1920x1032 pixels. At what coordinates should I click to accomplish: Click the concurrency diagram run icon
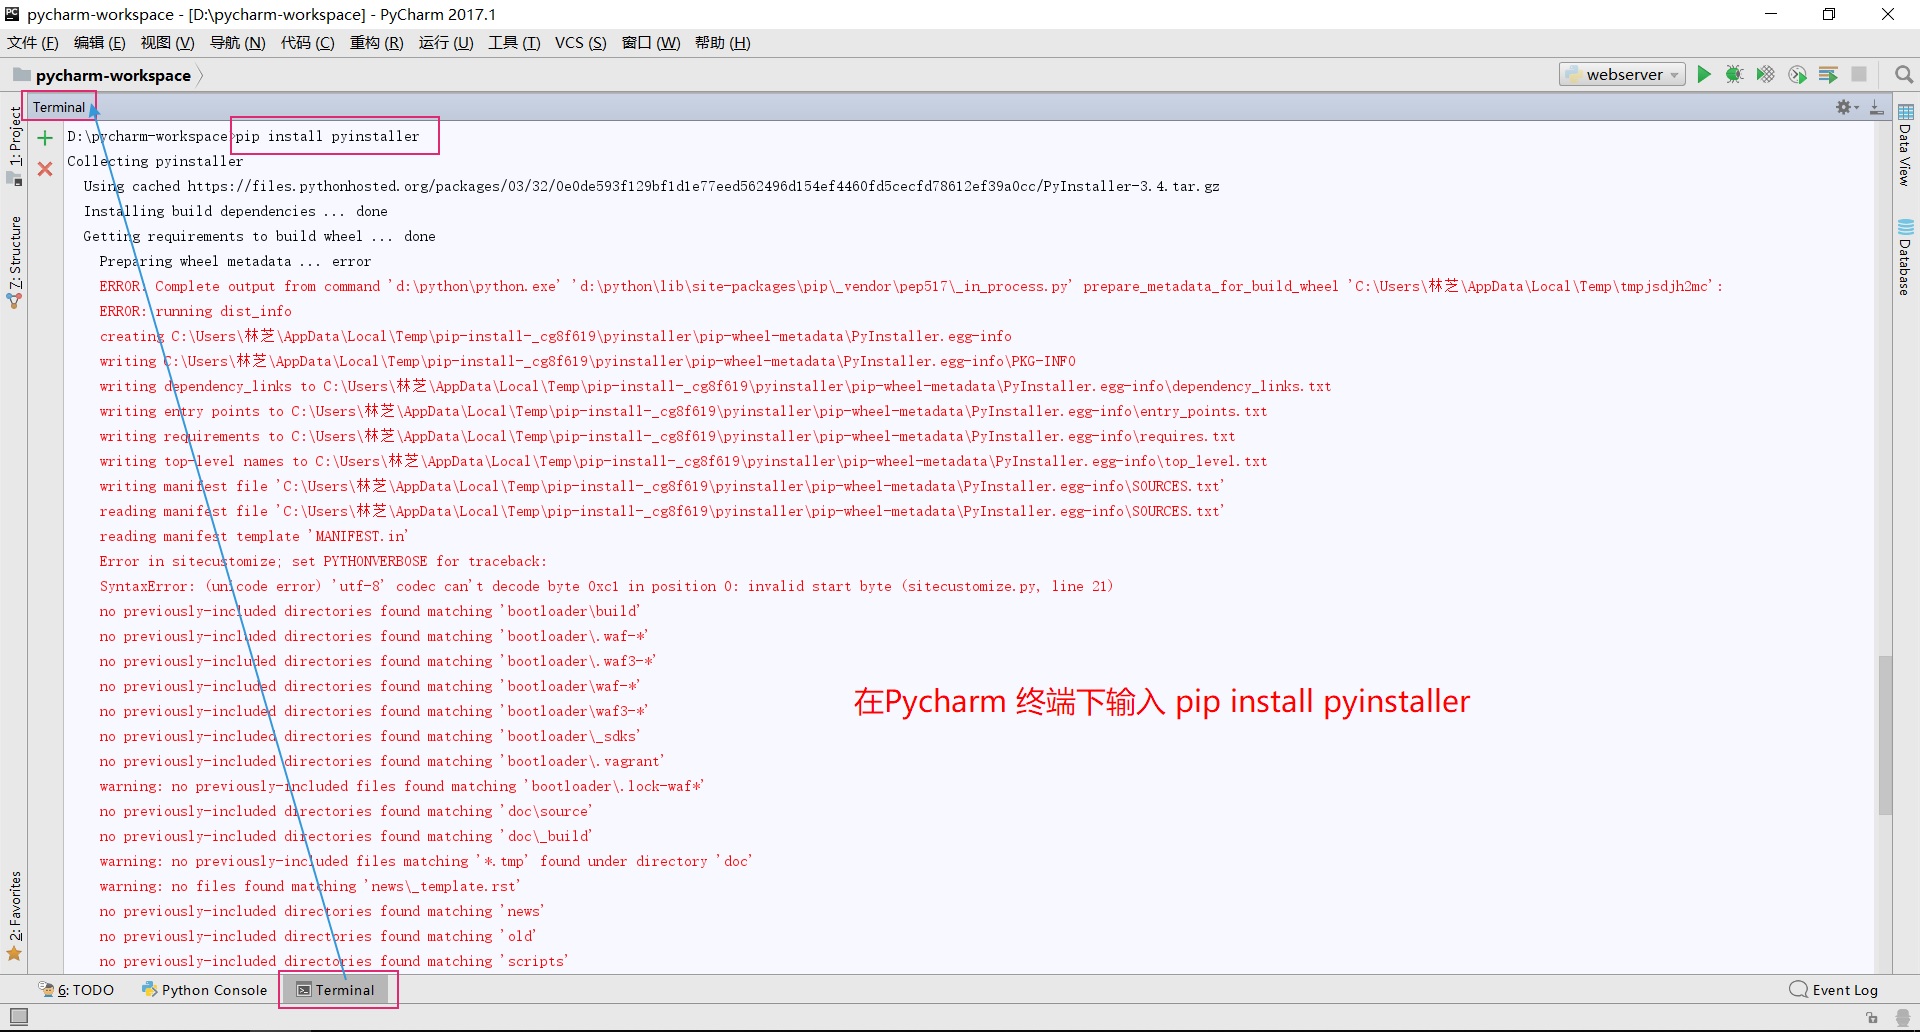pos(1828,74)
